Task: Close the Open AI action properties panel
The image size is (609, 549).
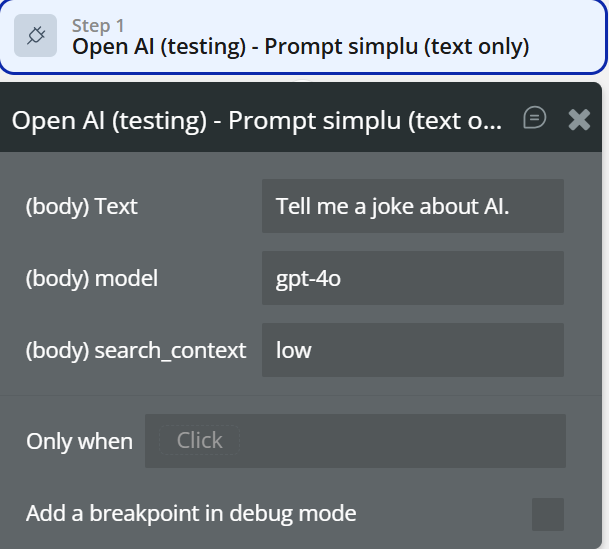Action: [x=579, y=120]
